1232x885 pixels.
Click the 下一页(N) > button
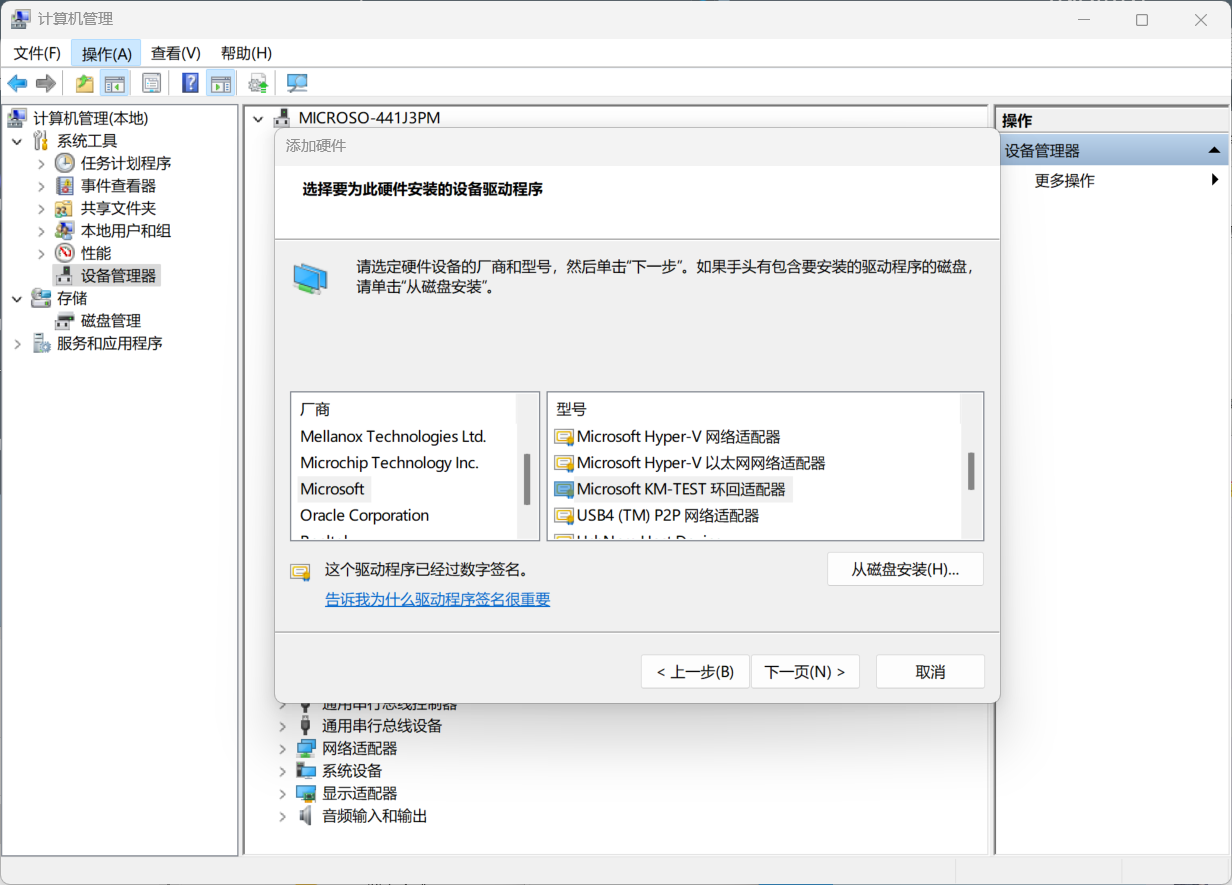pos(805,672)
